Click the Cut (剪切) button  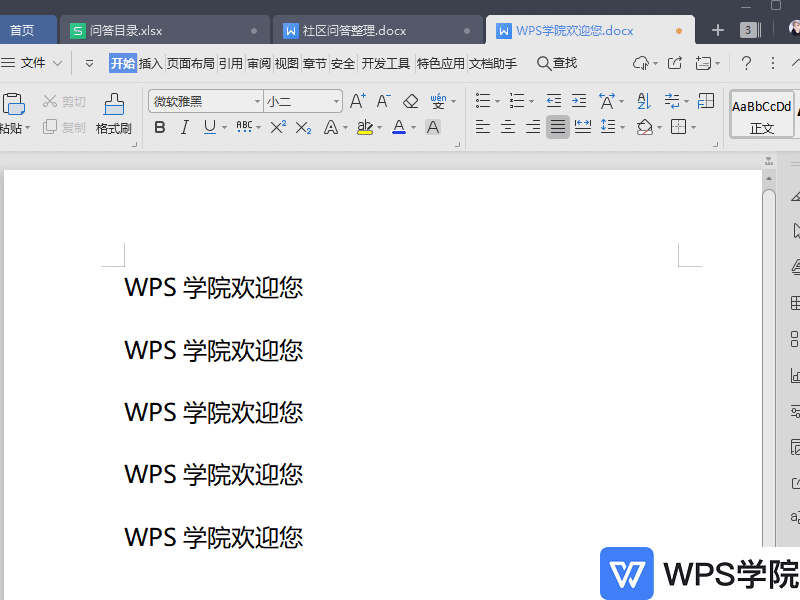pos(64,101)
